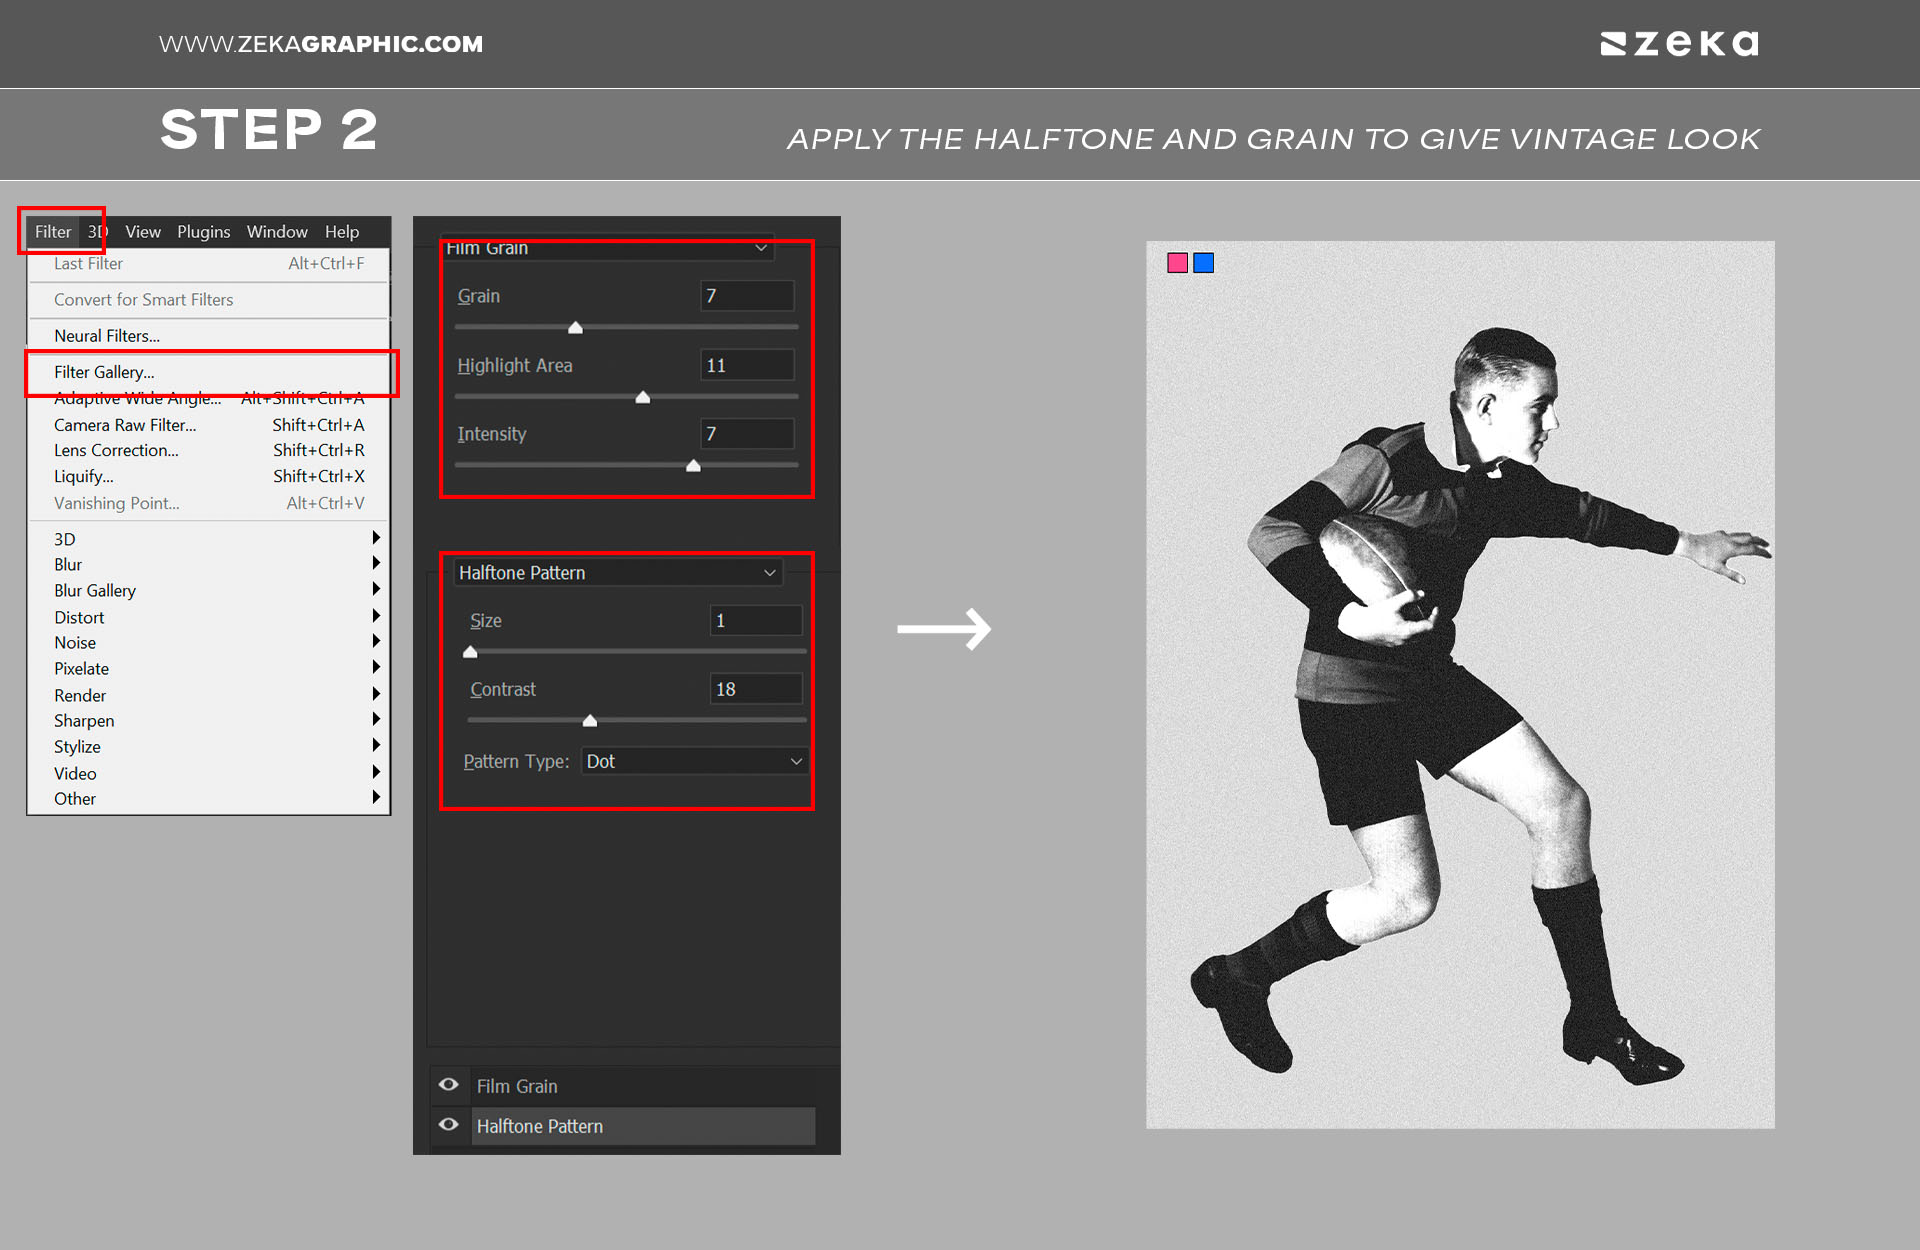The width and height of the screenshot is (1920, 1250).
Task: Hide the Film Grain effect
Action: click(x=448, y=1084)
